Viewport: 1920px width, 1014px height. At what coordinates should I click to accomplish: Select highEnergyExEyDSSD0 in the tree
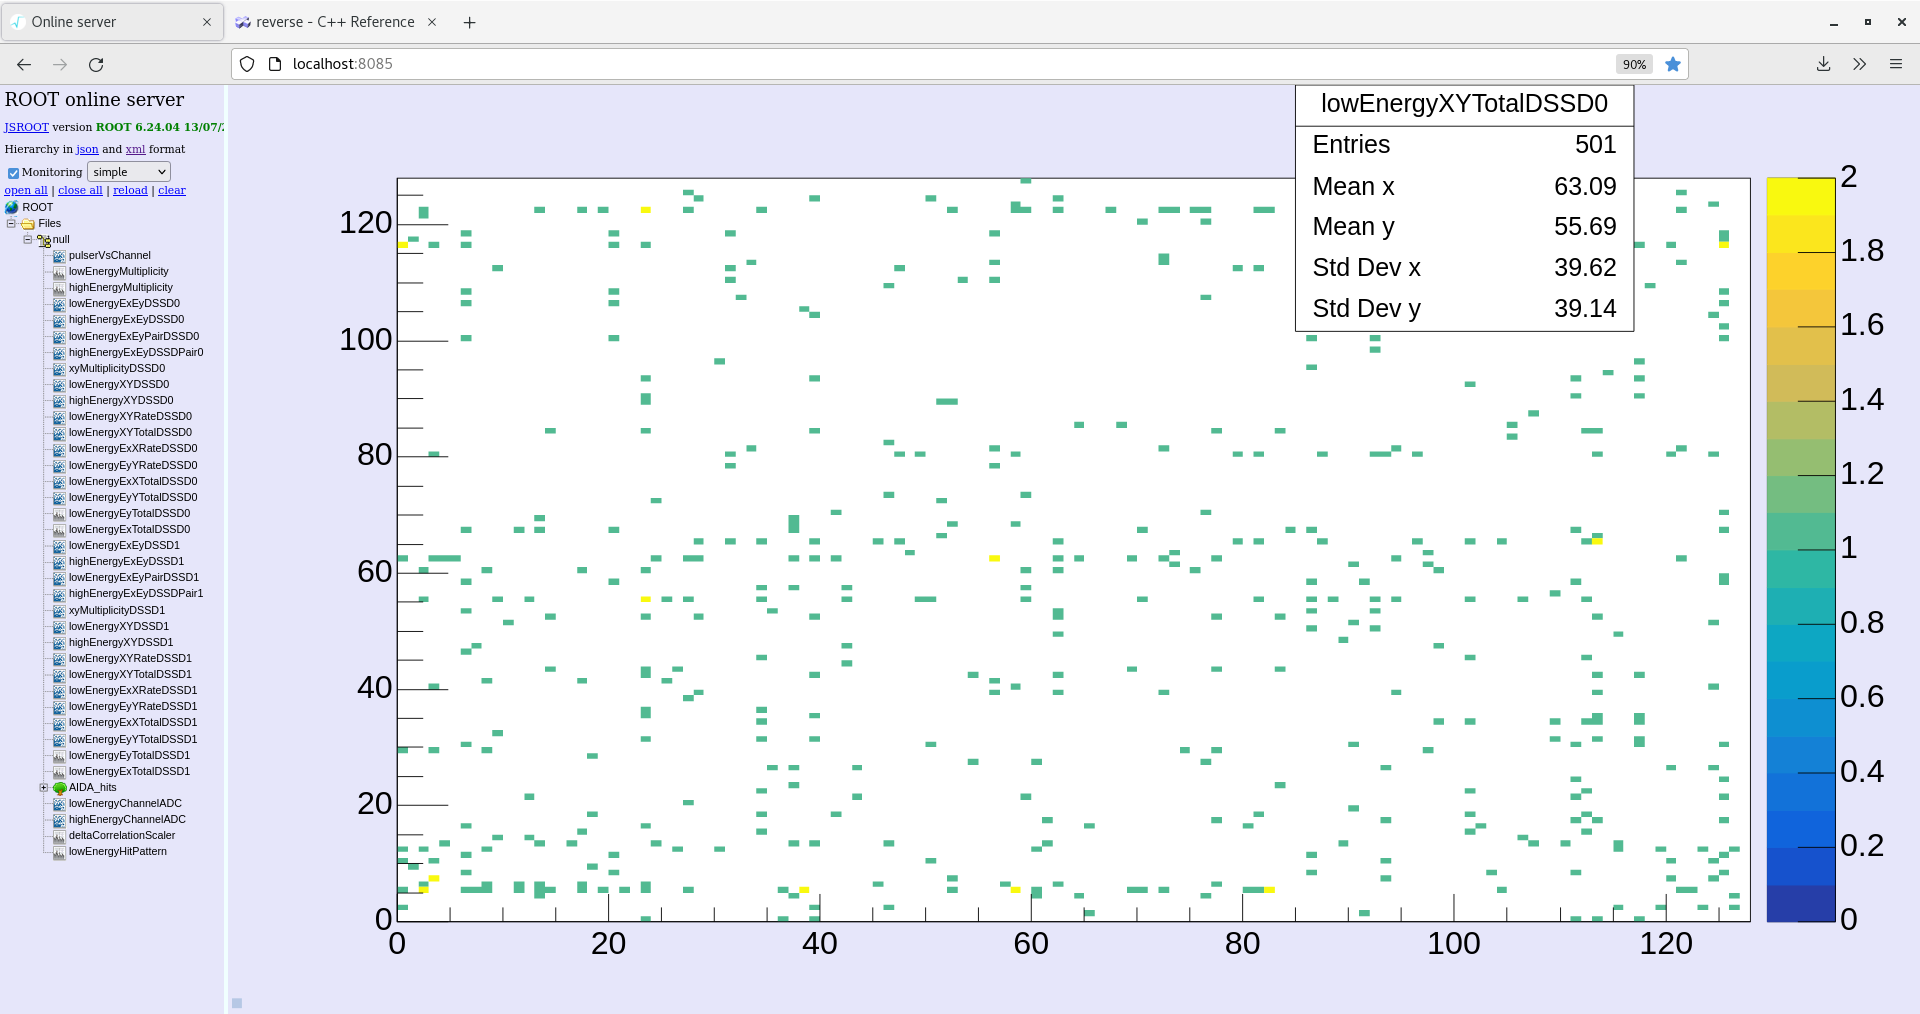[126, 320]
